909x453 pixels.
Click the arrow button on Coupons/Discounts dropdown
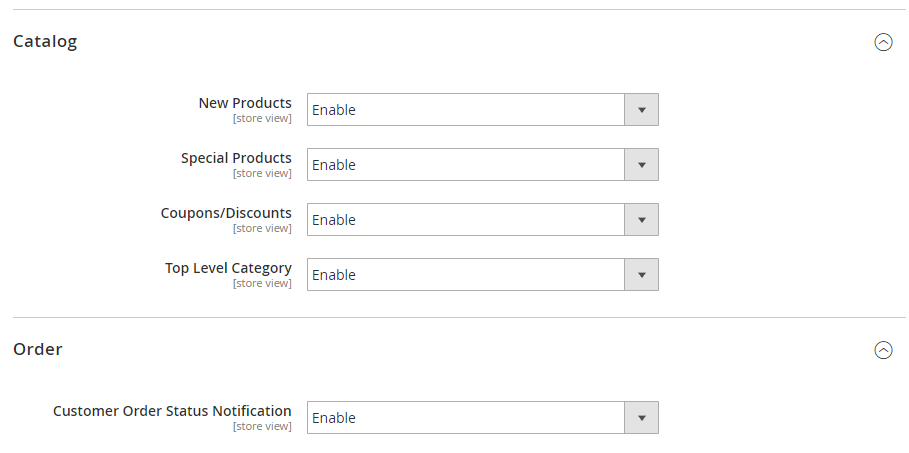pyautogui.click(x=641, y=220)
